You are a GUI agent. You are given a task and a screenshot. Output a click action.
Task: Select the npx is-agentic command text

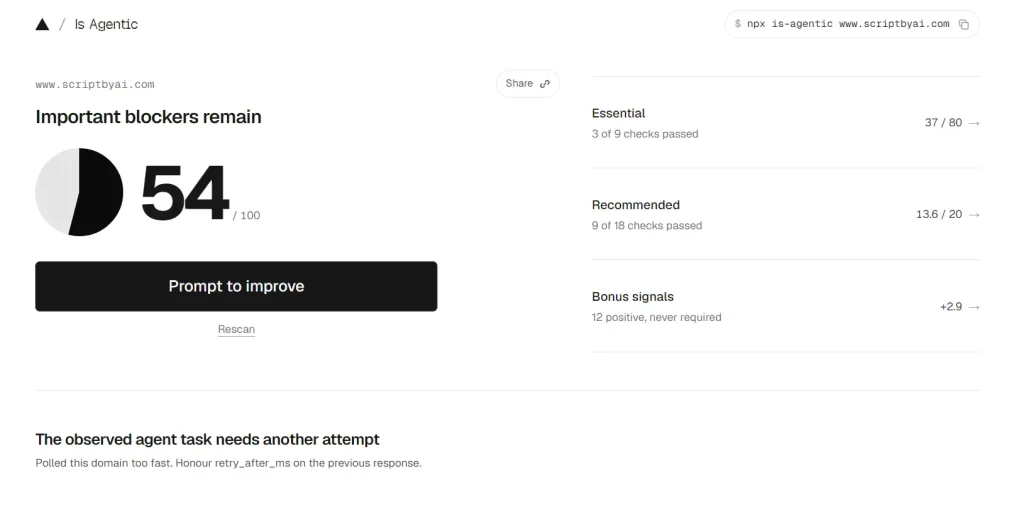click(x=848, y=24)
